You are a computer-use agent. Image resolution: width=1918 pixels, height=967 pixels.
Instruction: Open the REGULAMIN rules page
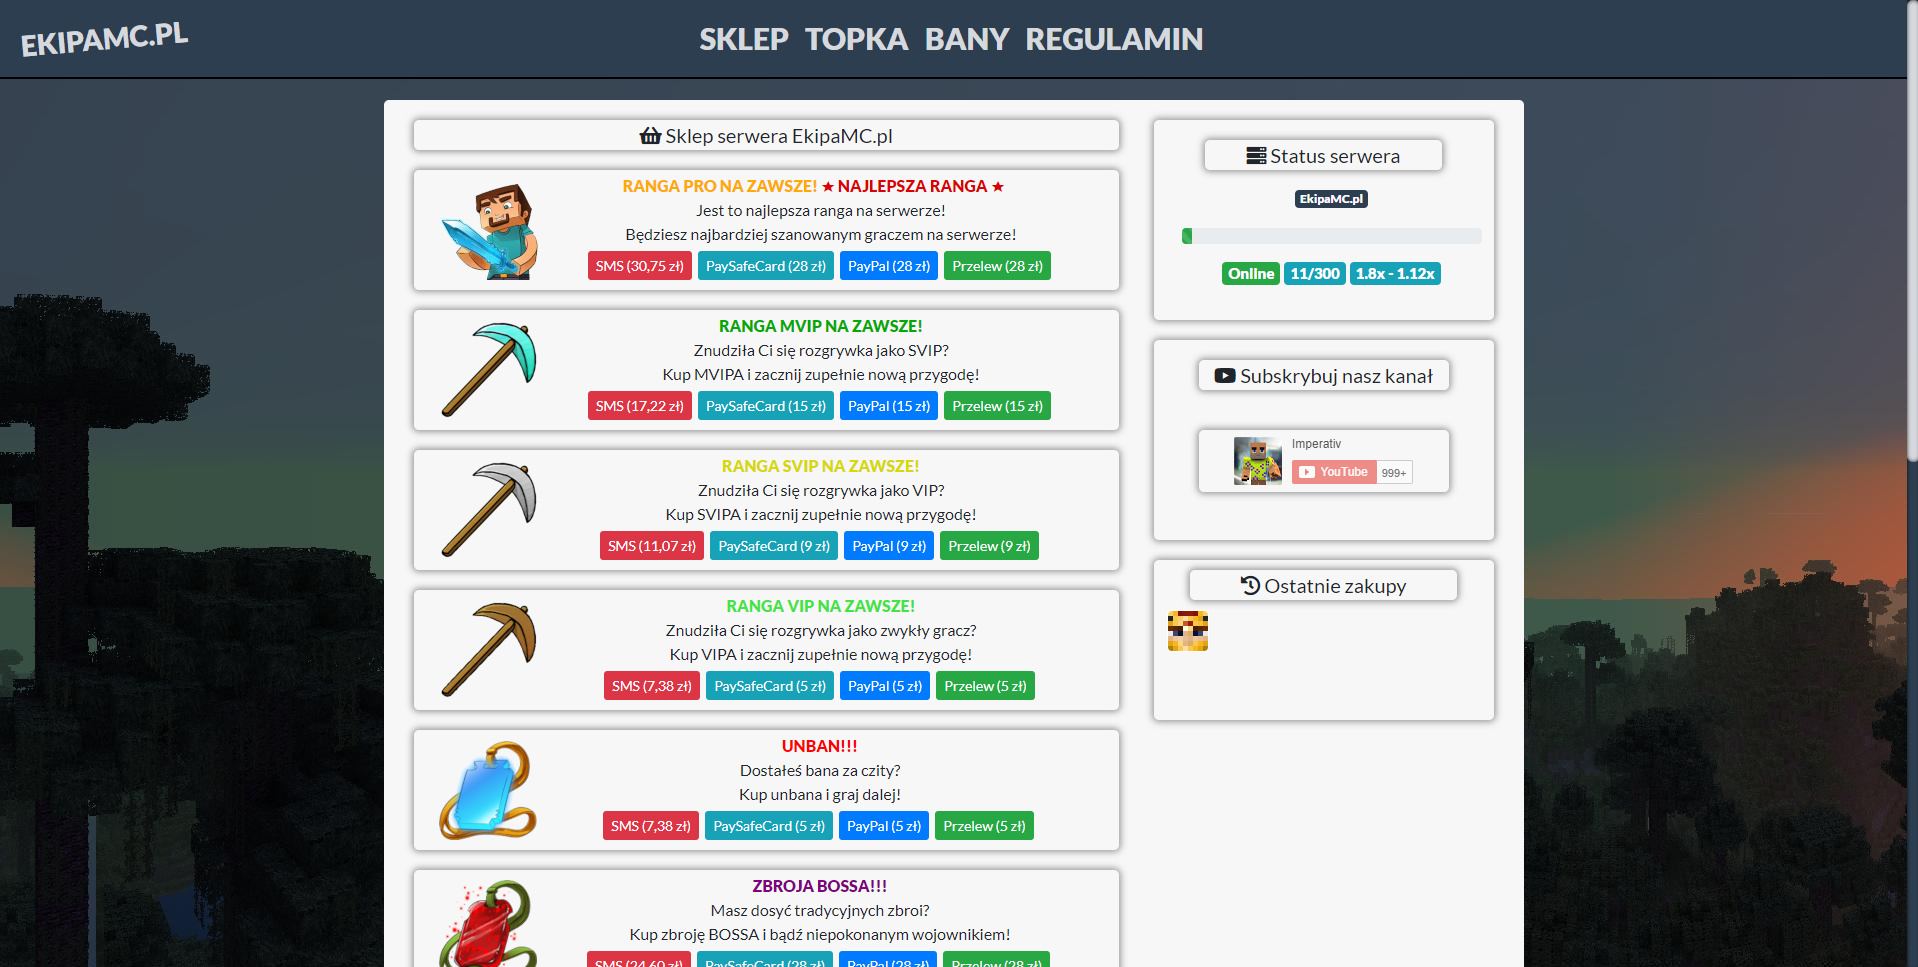pyautogui.click(x=1114, y=39)
